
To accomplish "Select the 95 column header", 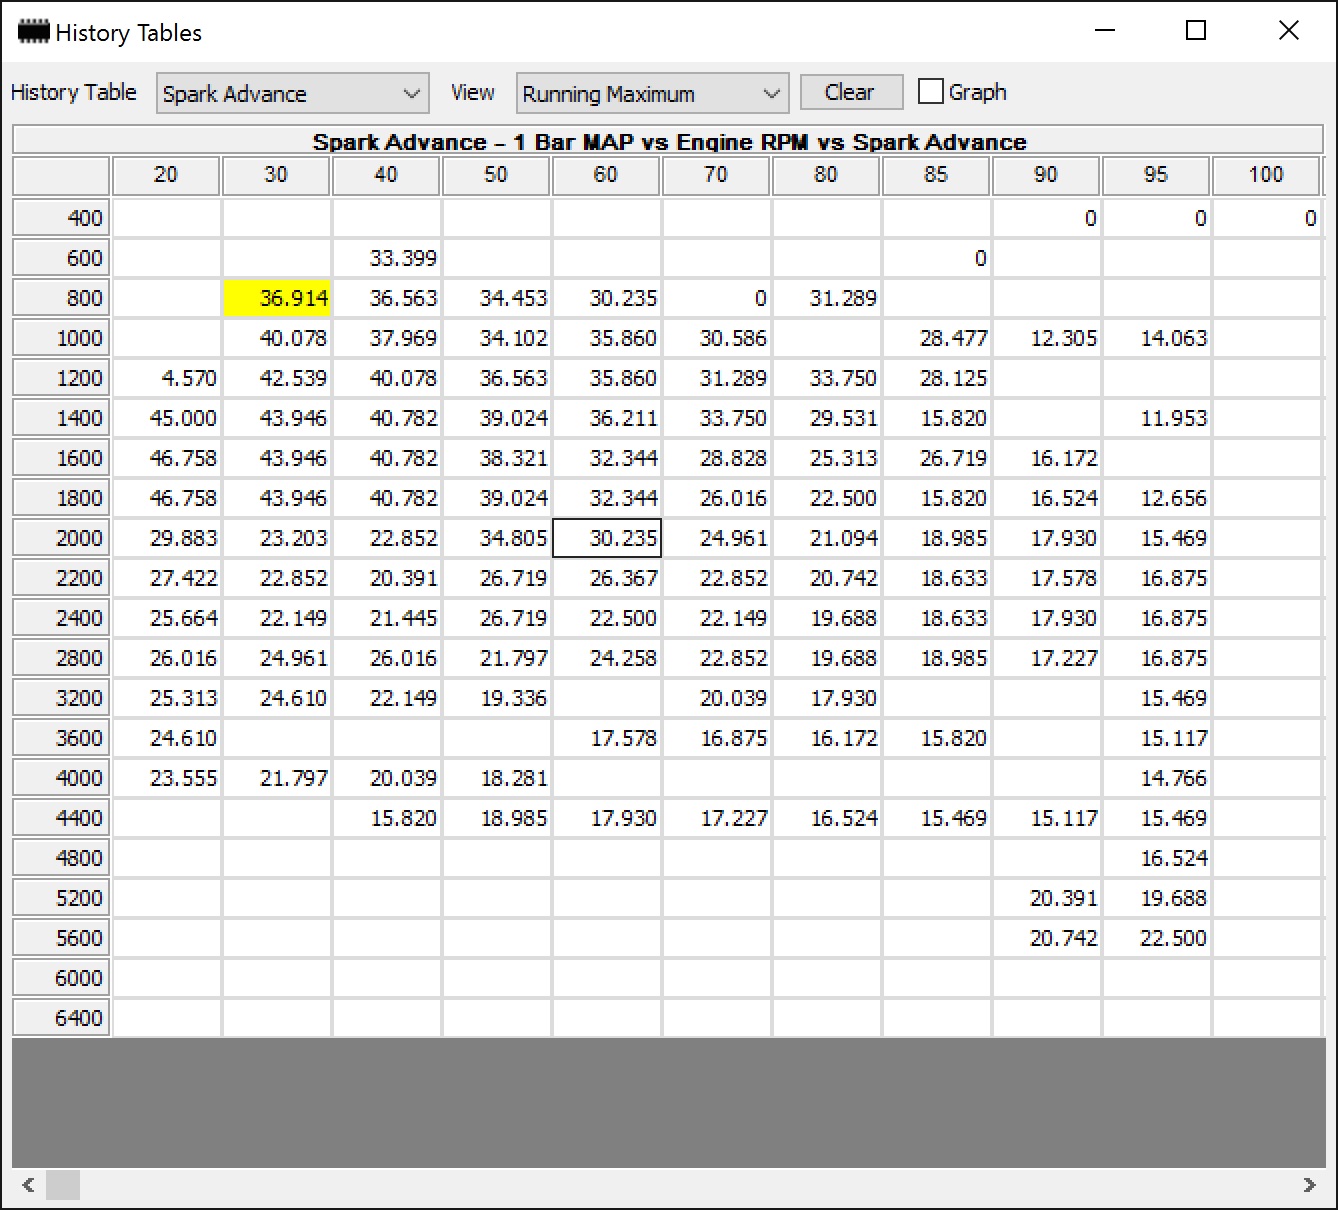I will 1156,175.
